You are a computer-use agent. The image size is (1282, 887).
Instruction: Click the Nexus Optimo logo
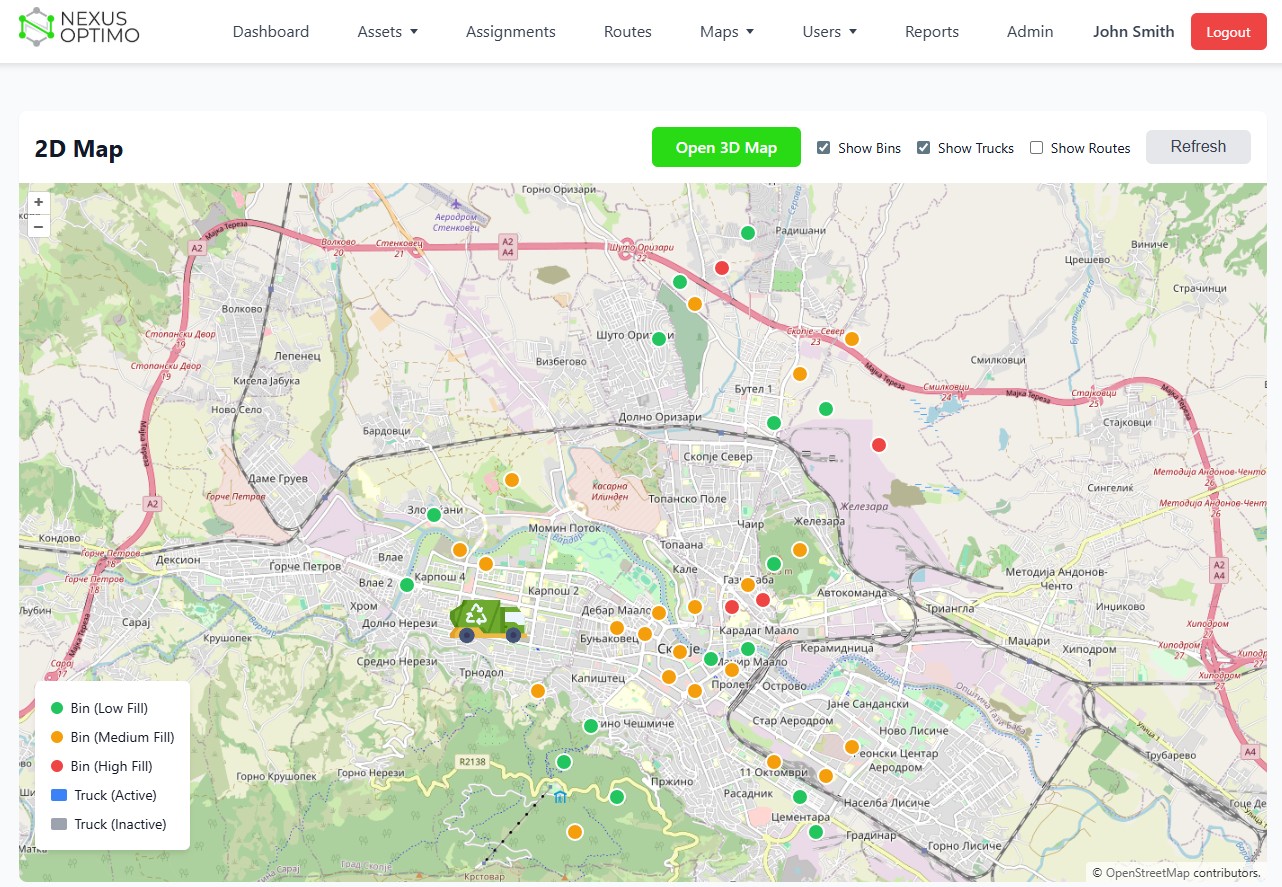(79, 27)
